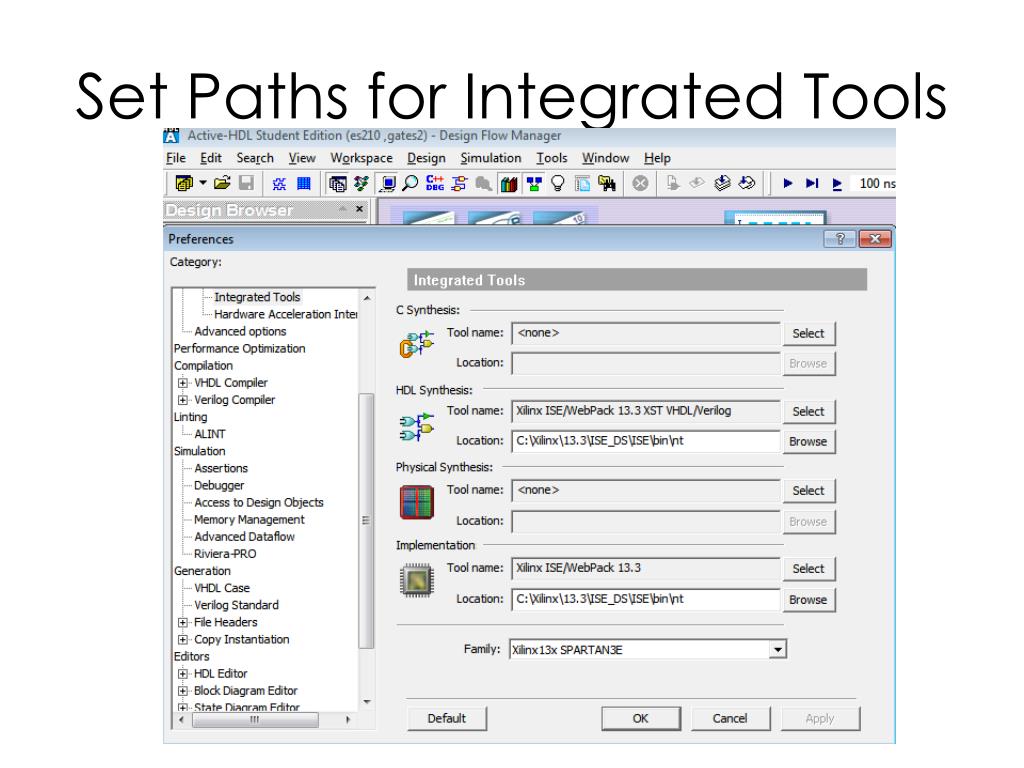Open the dropdown arrow beside New Workspace icon
This screenshot has width=1024, height=768.
(x=203, y=183)
